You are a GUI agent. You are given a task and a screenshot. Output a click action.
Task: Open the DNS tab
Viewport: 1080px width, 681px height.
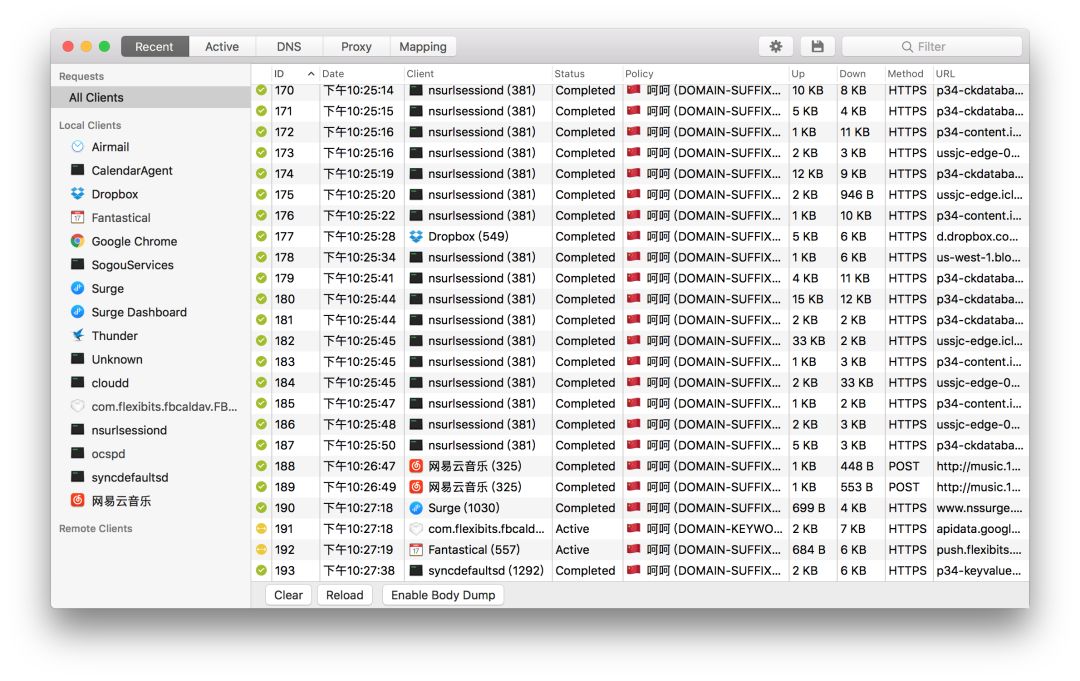coord(289,46)
